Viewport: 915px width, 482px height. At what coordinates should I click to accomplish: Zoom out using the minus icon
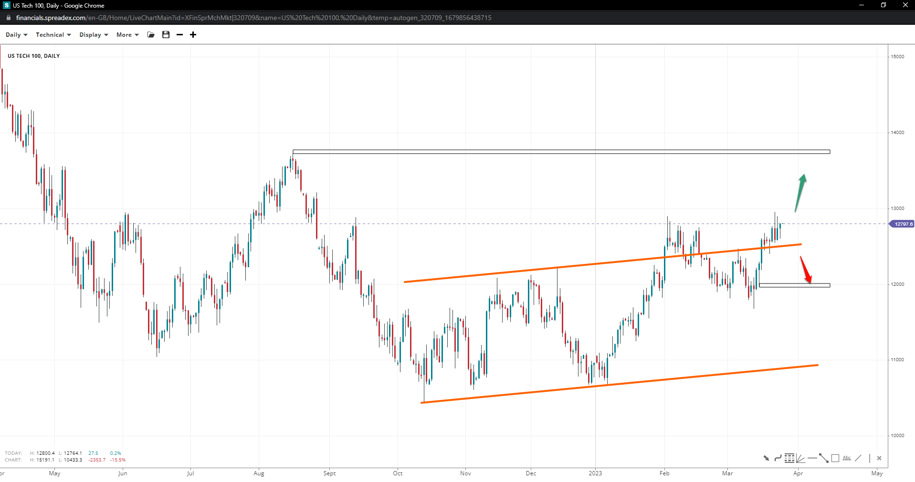(x=180, y=35)
